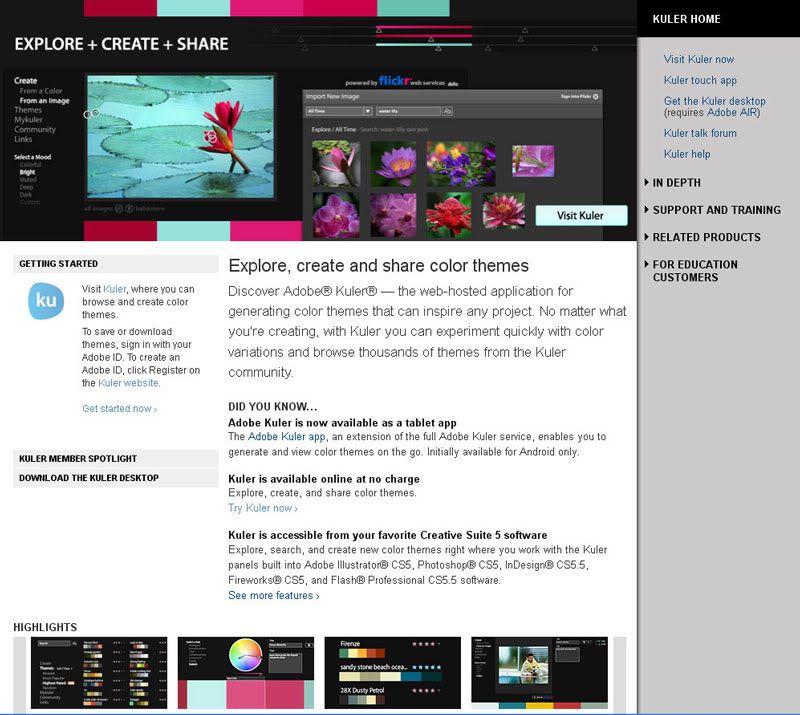Click the blue ku logo icon
The height and width of the screenshot is (715, 800).
pyautogui.click(x=46, y=301)
